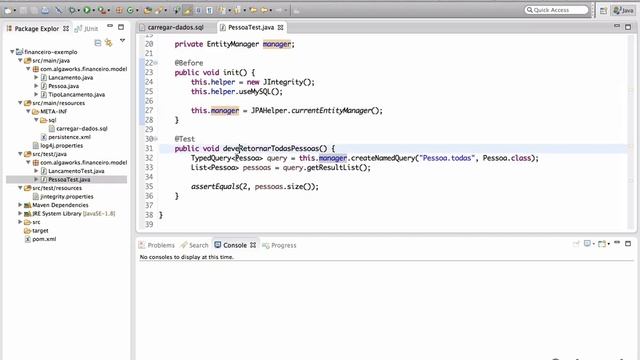The height and width of the screenshot is (360, 640).
Task: Run the program with green Run button
Action: tap(87, 10)
